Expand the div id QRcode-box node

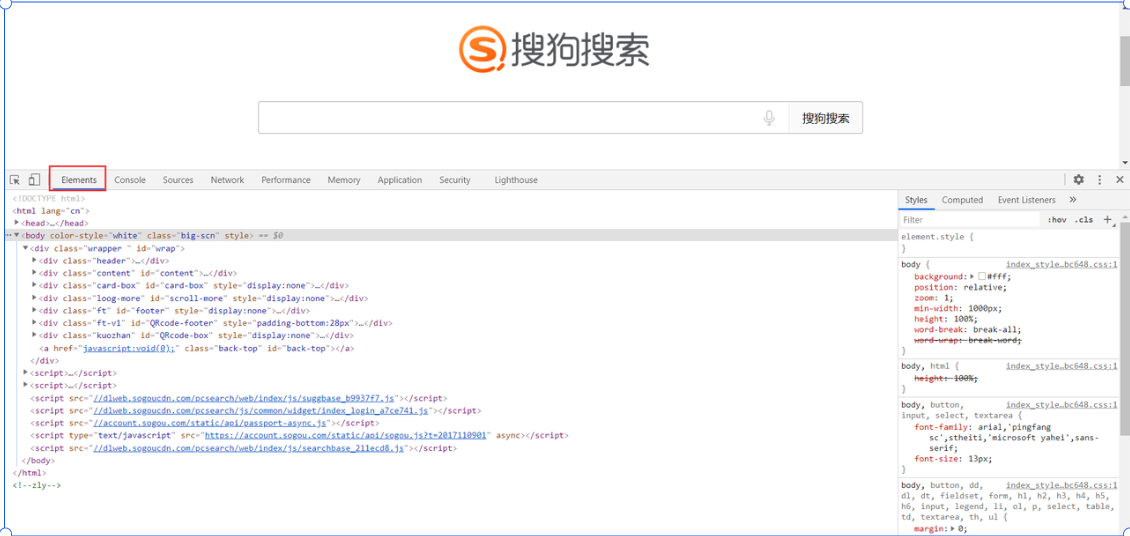point(35,335)
